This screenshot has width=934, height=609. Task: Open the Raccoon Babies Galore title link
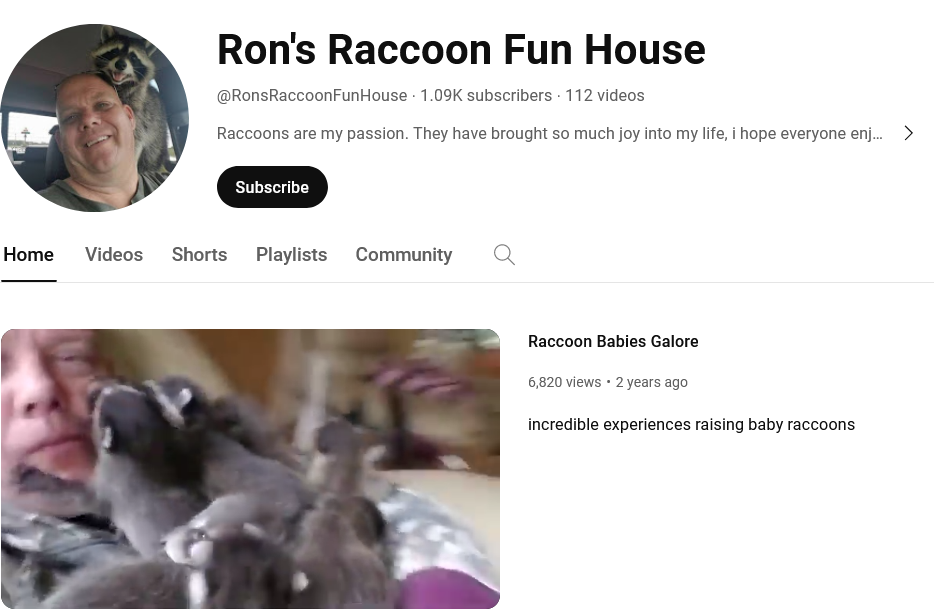(x=613, y=341)
